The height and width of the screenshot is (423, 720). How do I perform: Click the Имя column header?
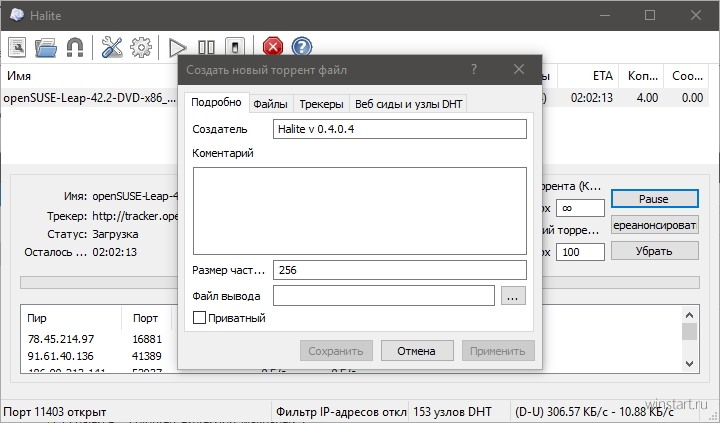(x=90, y=76)
